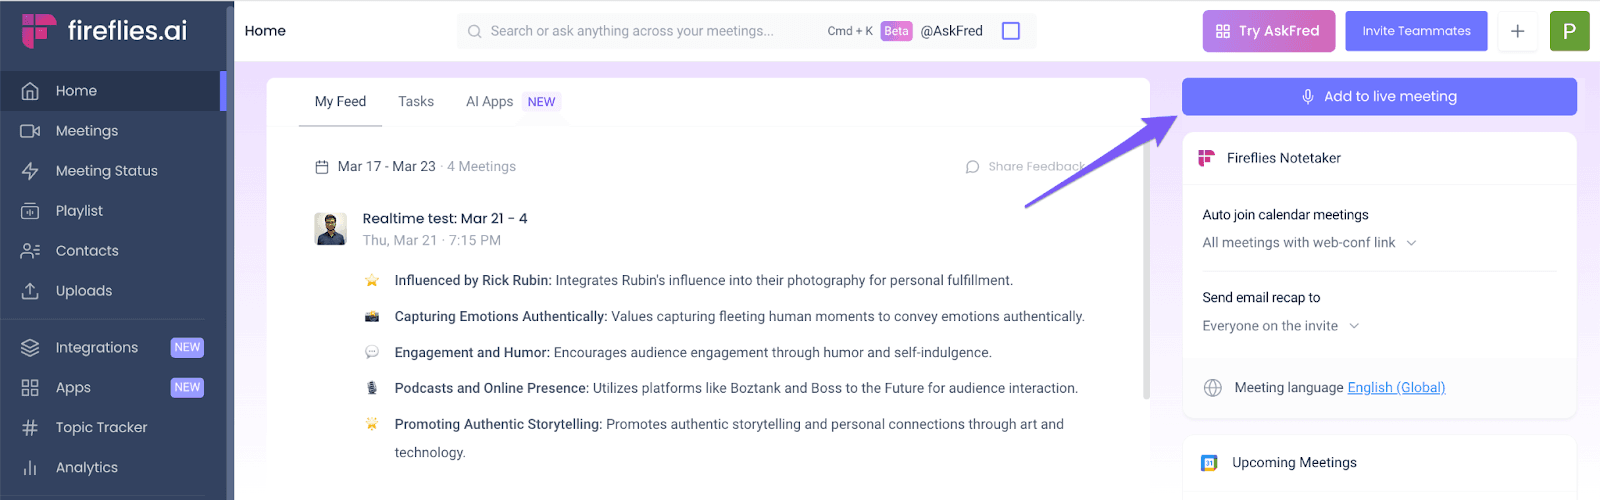Click the NEW badge next to Integrations

(187, 348)
